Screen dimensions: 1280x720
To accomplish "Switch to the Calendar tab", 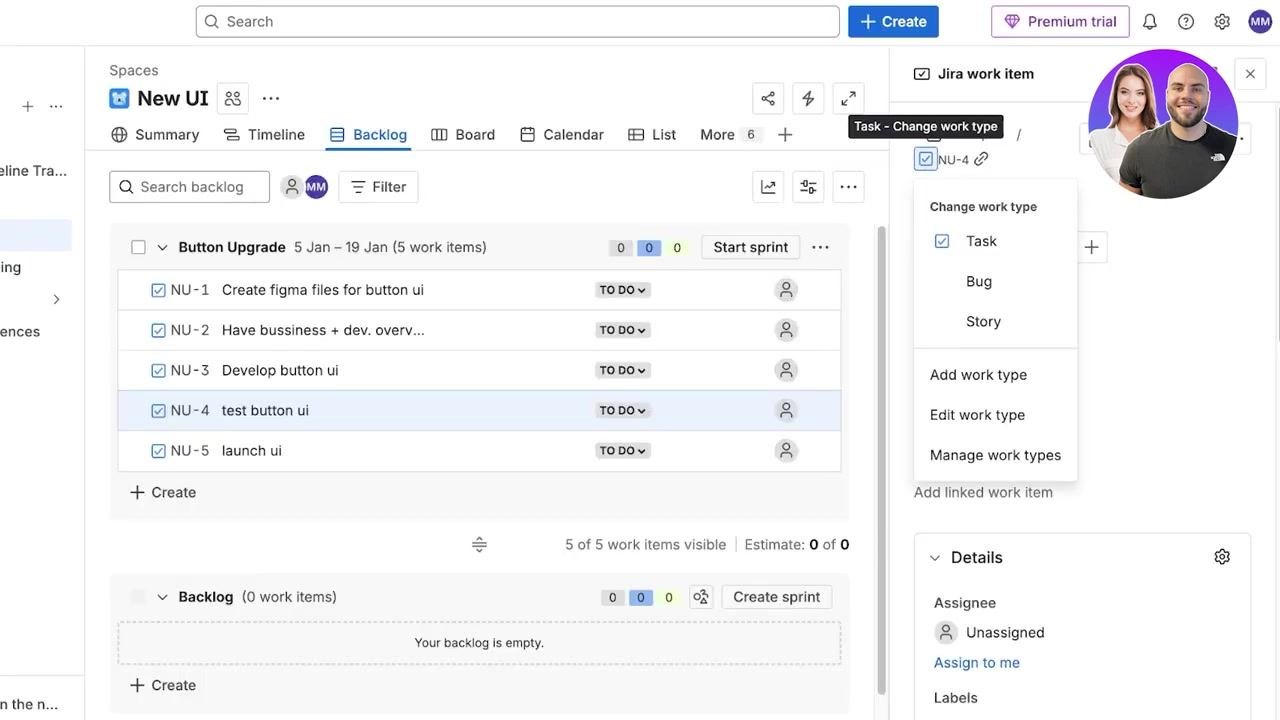I will click(x=562, y=134).
